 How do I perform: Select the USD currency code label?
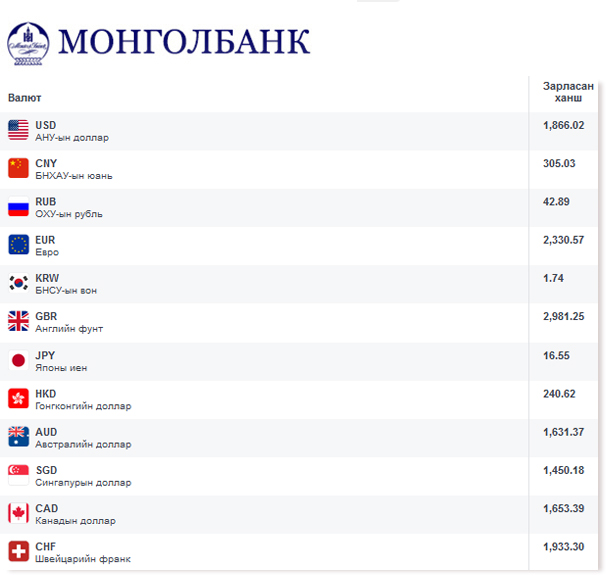46,125
